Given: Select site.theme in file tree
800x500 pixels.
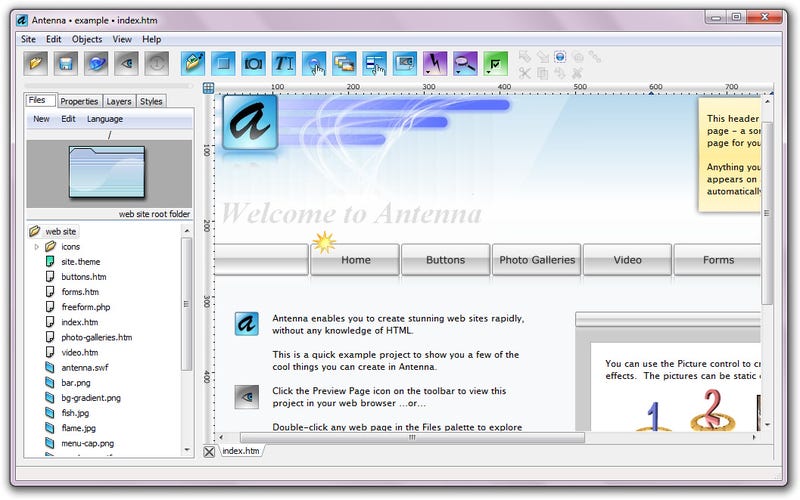Looking at the screenshot, I should (x=73, y=262).
